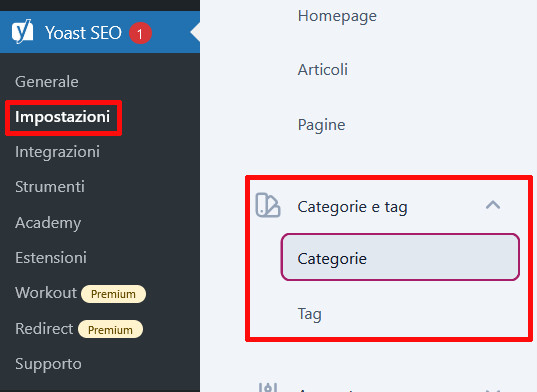
Task: Click the Categorie e tag section title
Action: pyautogui.click(x=352, y=207)
